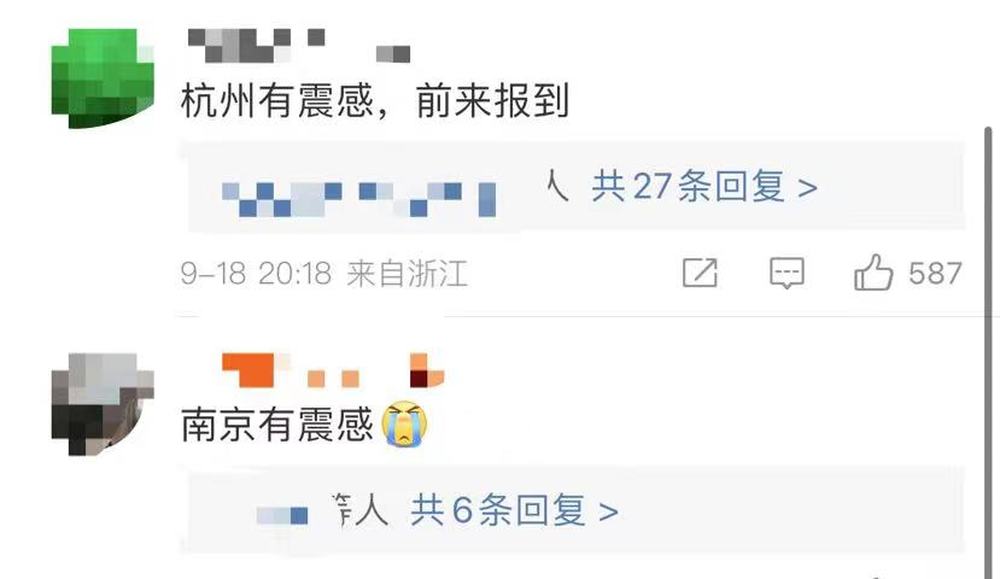Click the chevron after 共27条回复
Viewport: 1000px width, 579px height.
(807, 188)
